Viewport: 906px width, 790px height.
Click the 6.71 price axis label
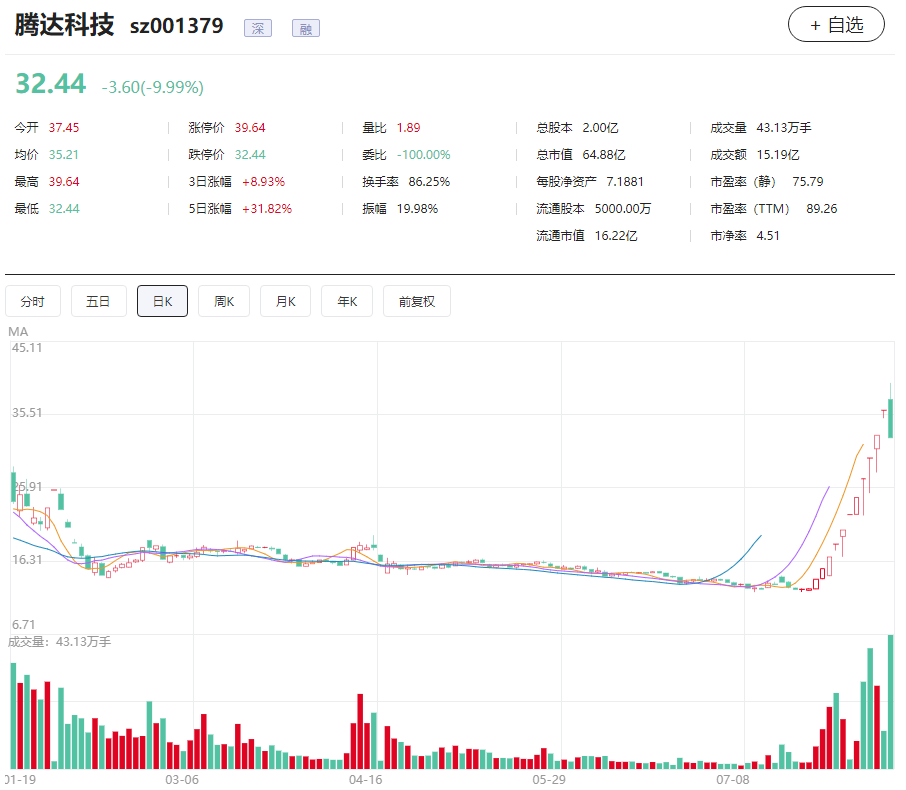click(24, 625)
